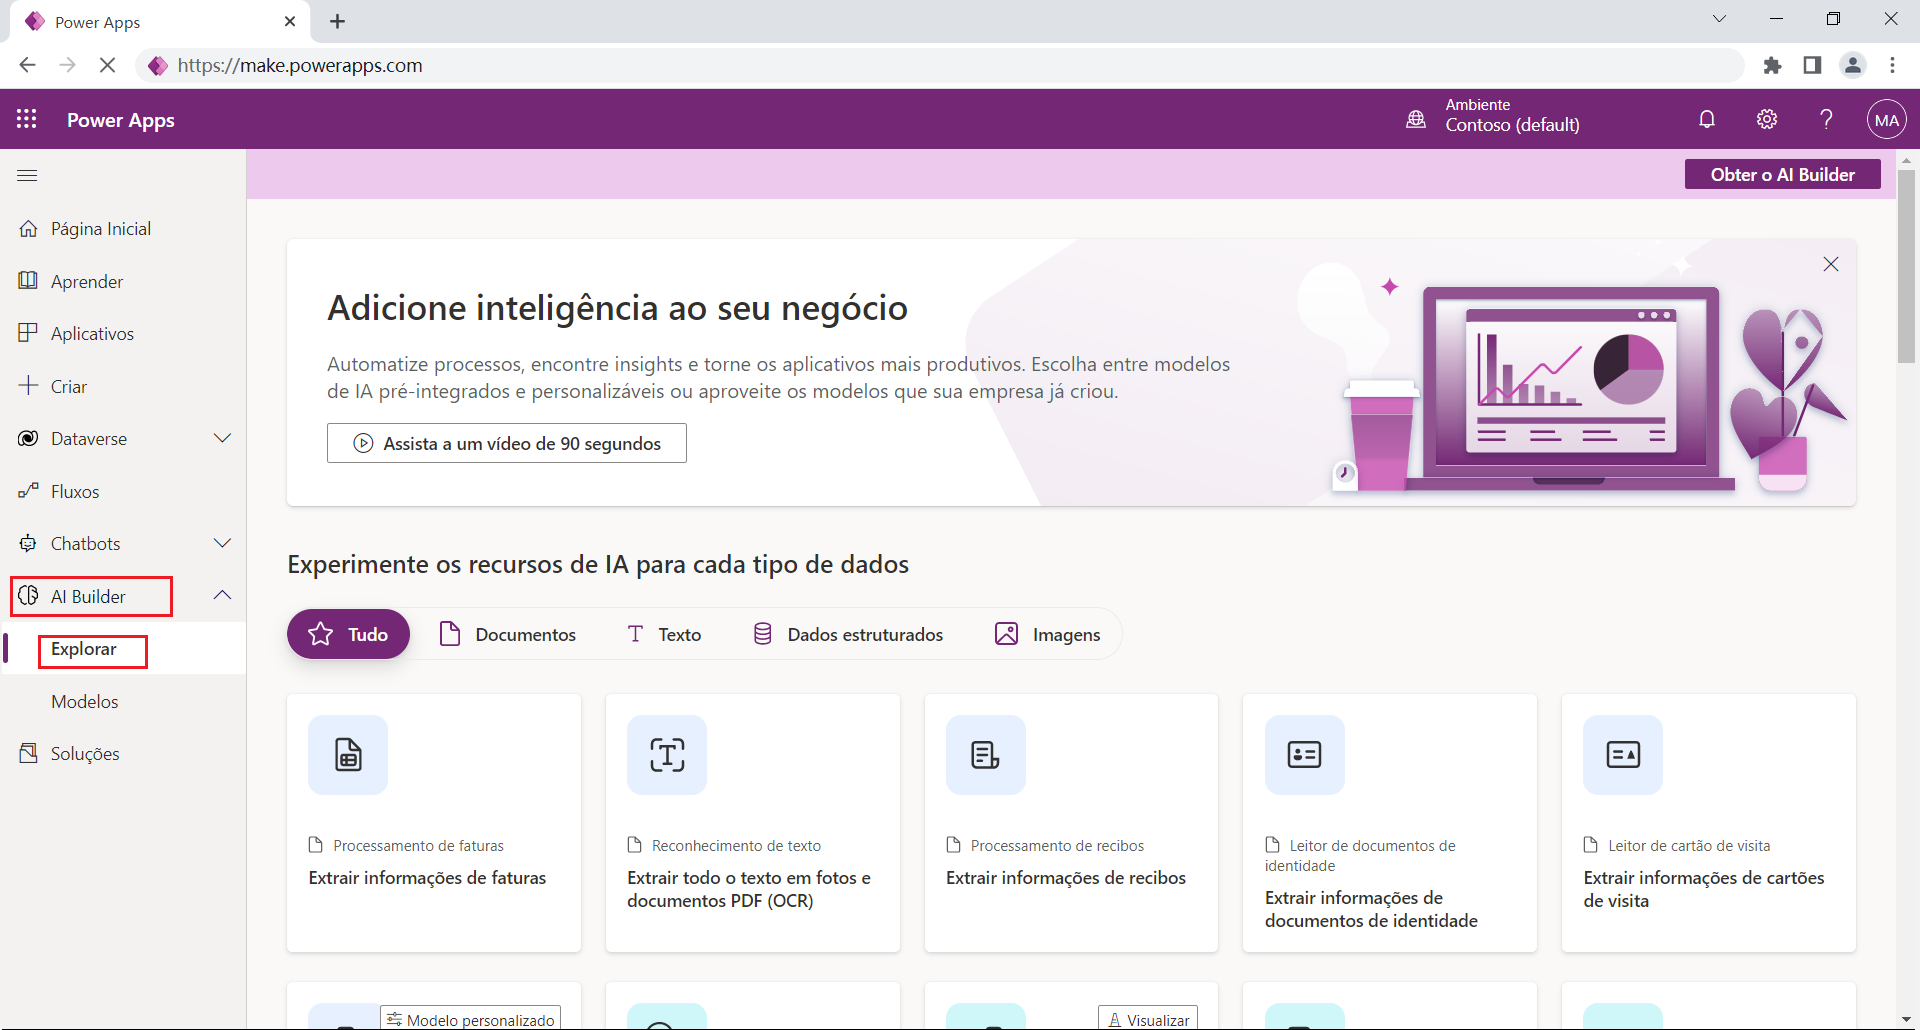This screenshot has width=1920, height=1030.
Task: Select the Dados estruturados filter tab
Action: [848, 634]
